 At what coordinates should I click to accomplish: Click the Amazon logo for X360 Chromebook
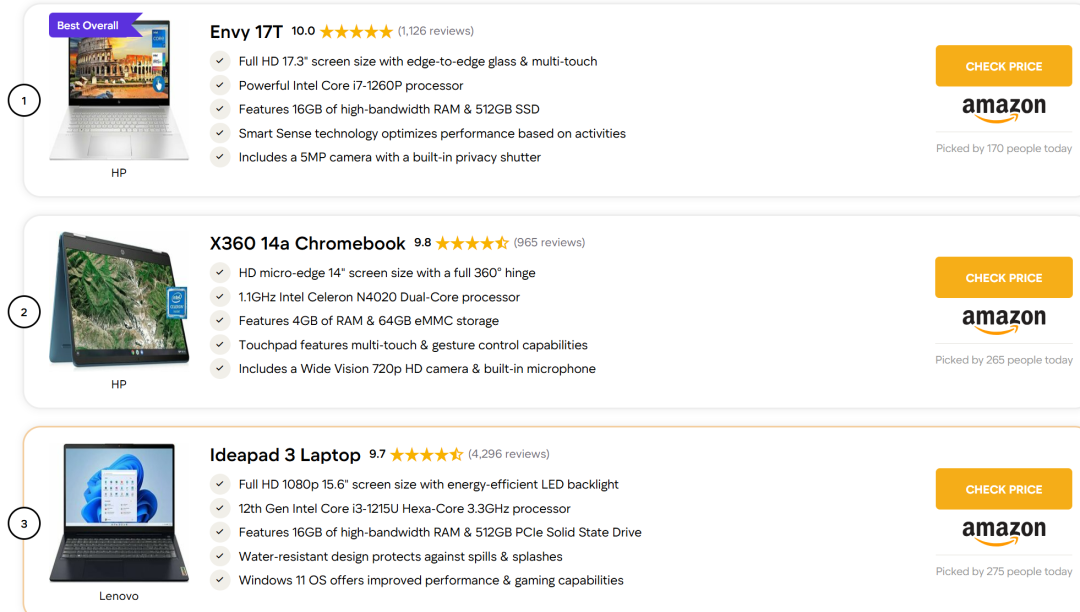point(1004,320)
